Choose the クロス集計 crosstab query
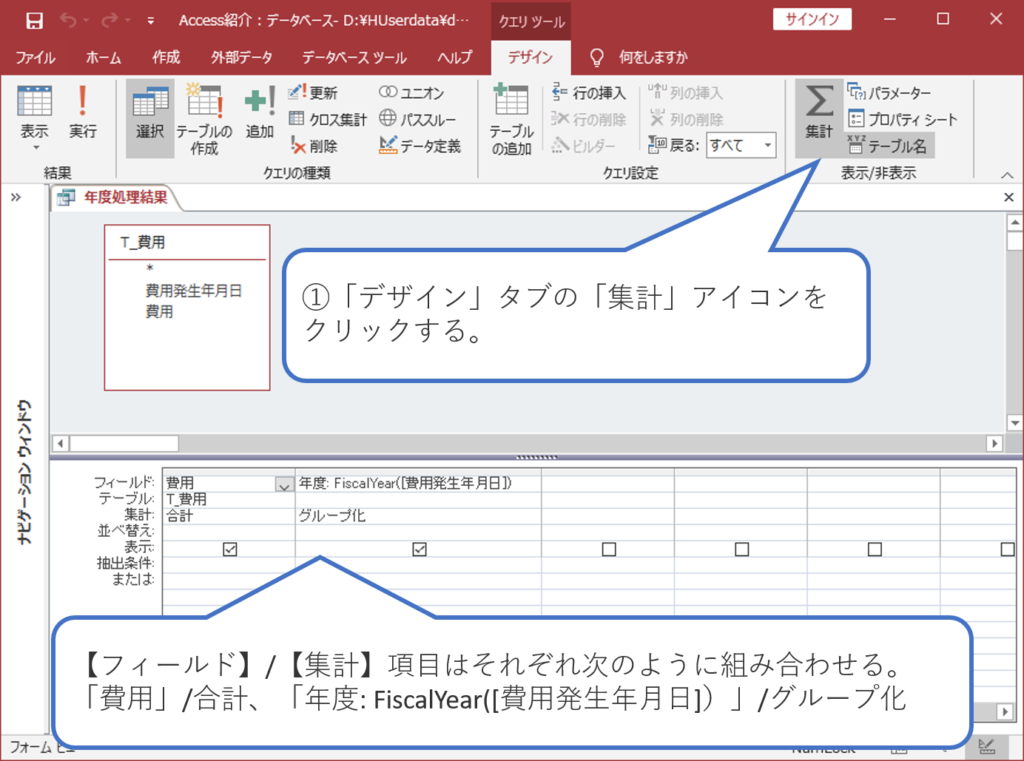The image size is (1024, 761). 327,119
